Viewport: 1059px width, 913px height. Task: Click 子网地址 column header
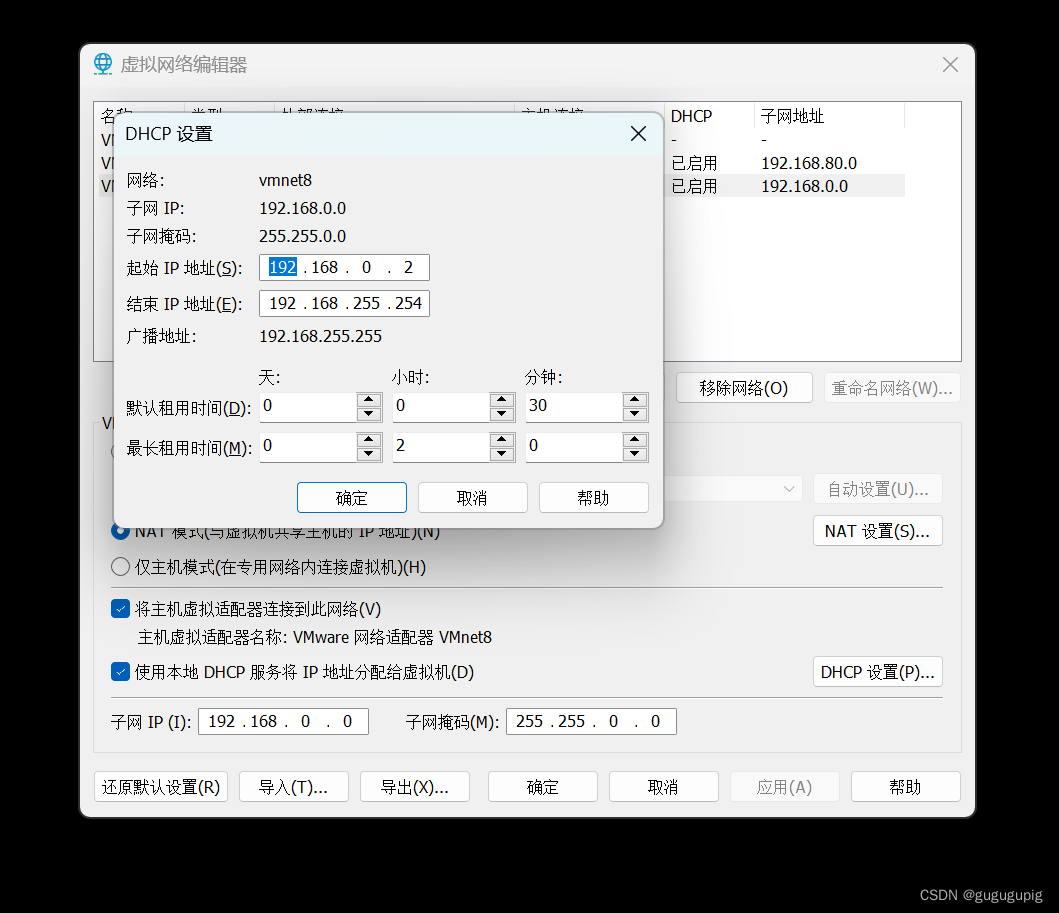tap(829, 116)
